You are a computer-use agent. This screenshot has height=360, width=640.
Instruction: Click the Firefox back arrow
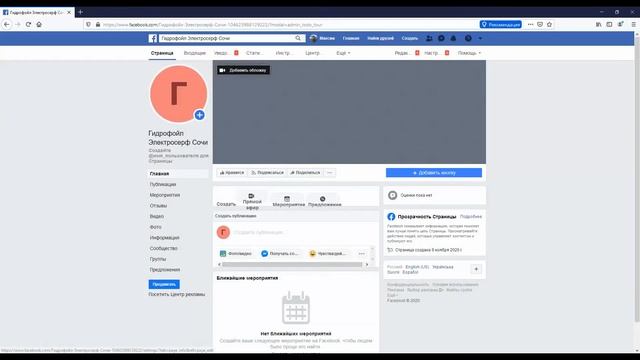click(7, 24)
